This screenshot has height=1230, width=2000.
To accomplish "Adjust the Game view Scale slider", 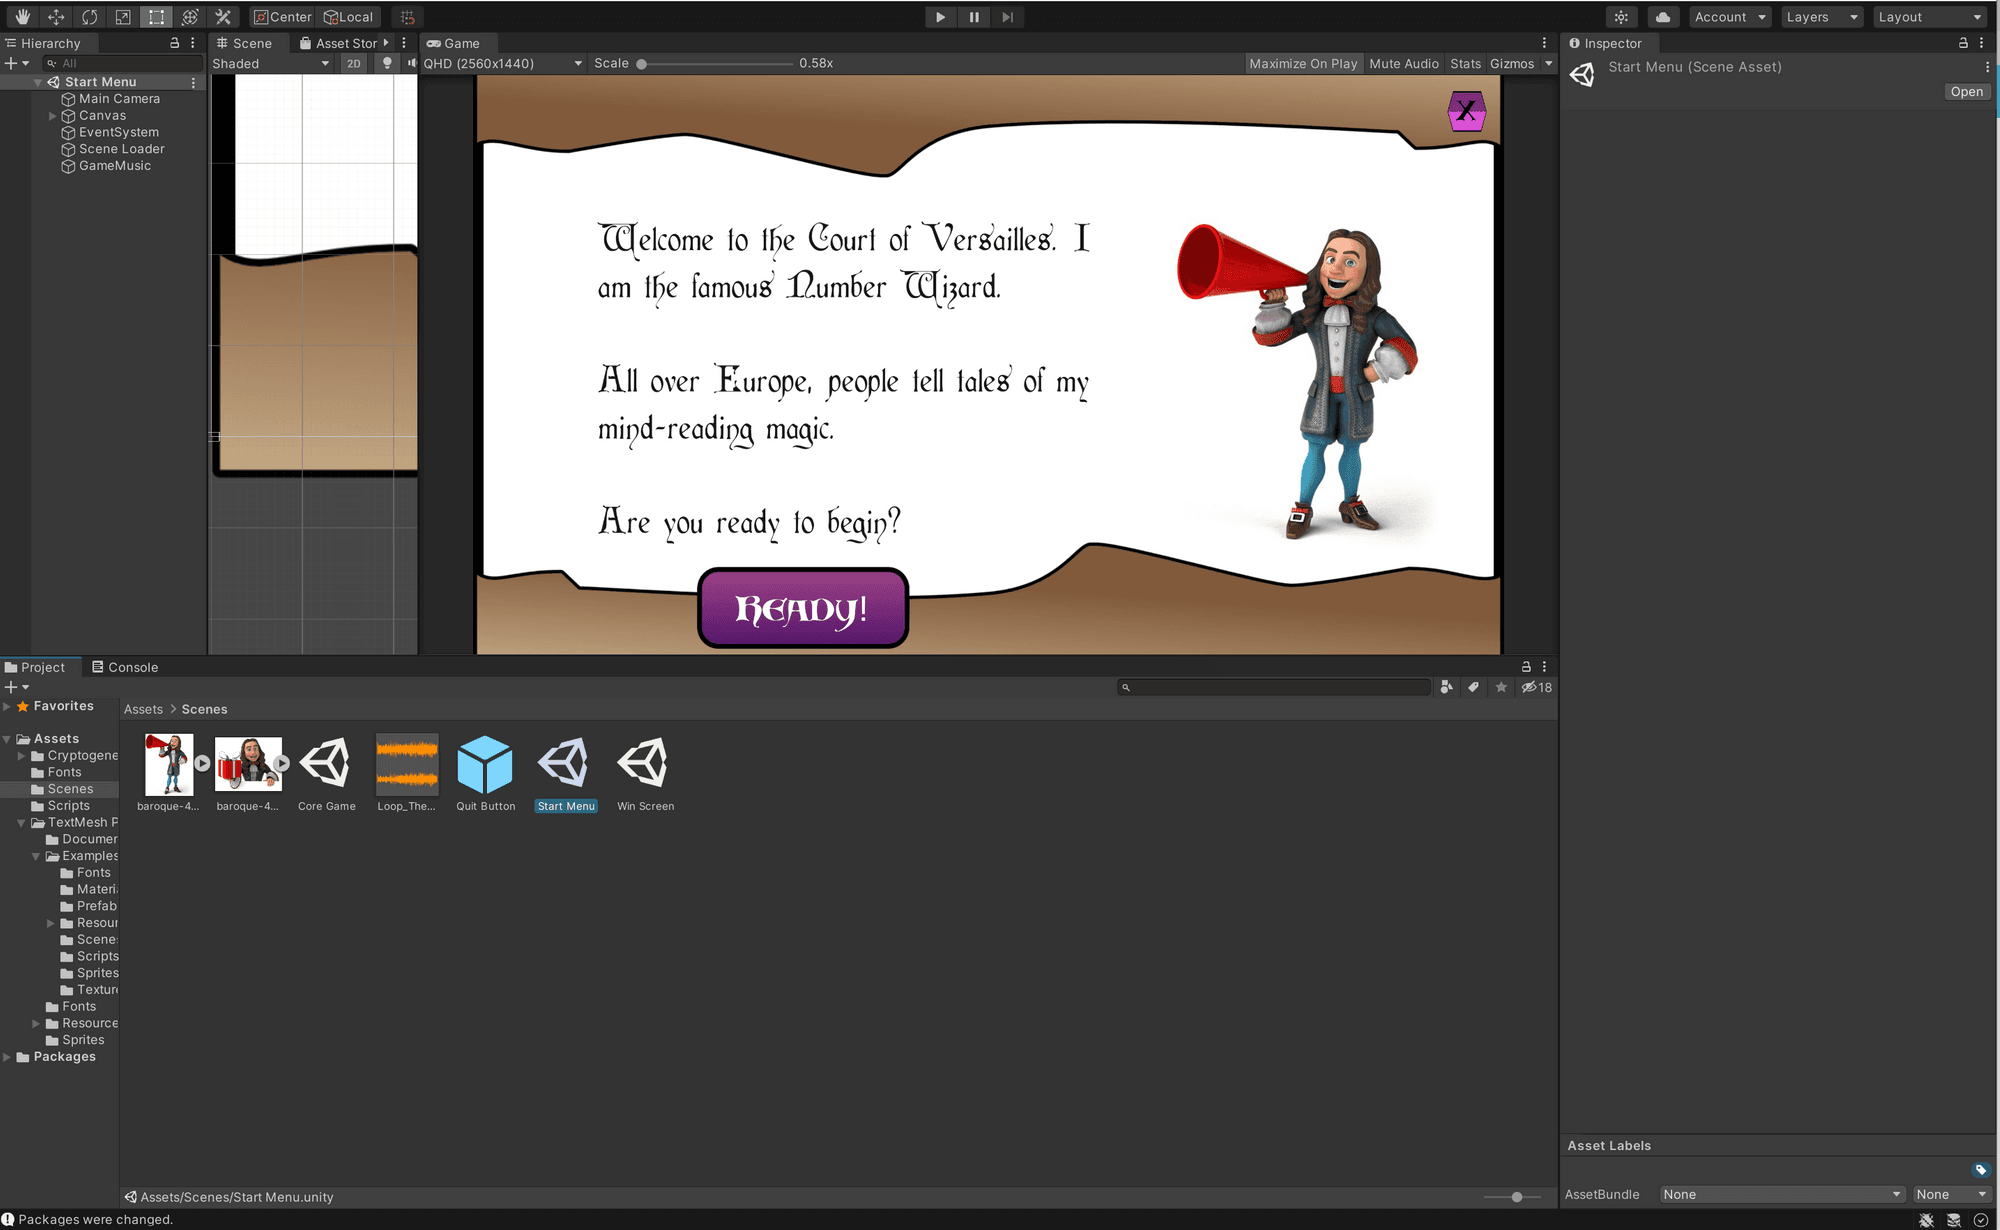I will coord(642,63).
